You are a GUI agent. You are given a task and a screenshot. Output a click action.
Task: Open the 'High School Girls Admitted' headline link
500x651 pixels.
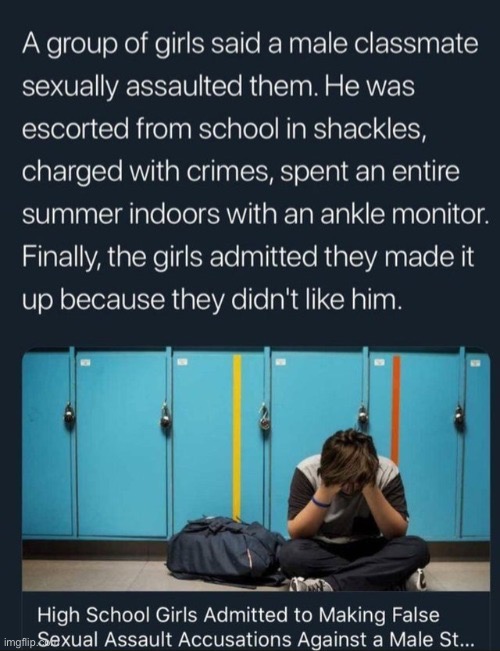238,615
